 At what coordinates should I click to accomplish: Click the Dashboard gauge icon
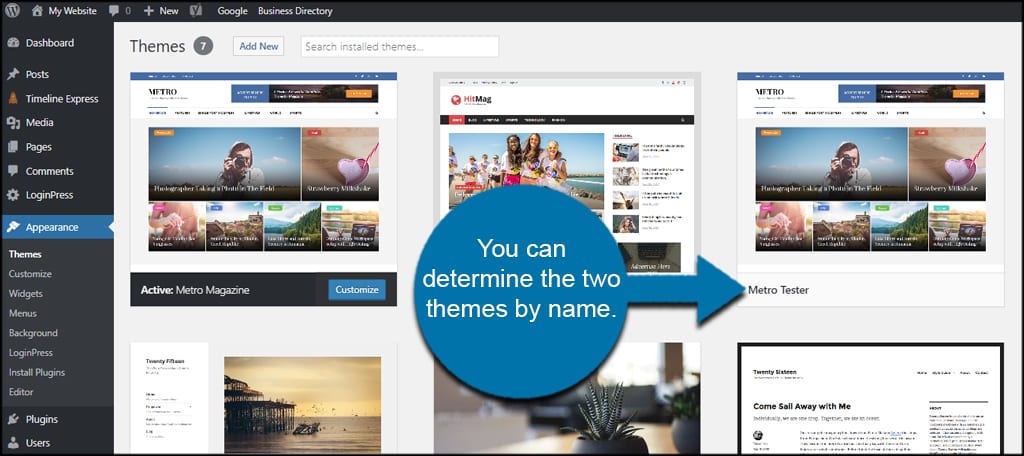click(x=13, y=43)
